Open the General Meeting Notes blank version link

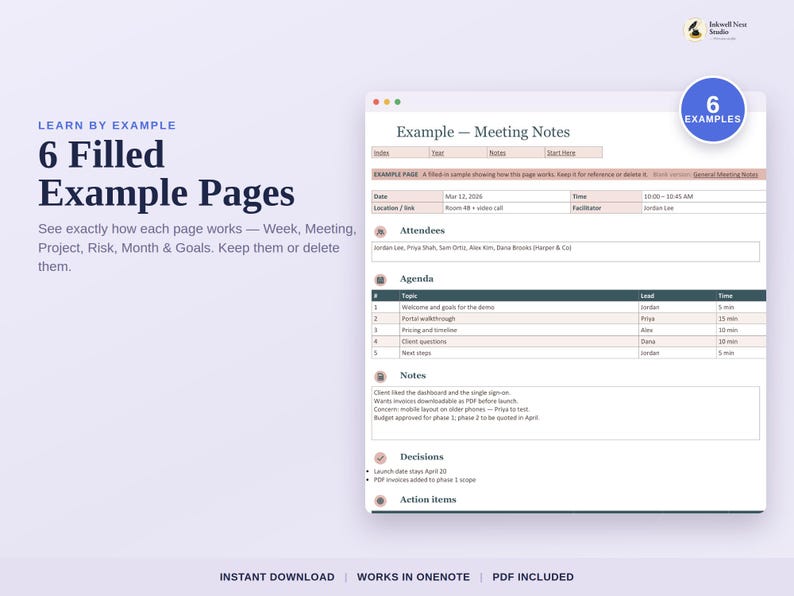pos(726,174)
